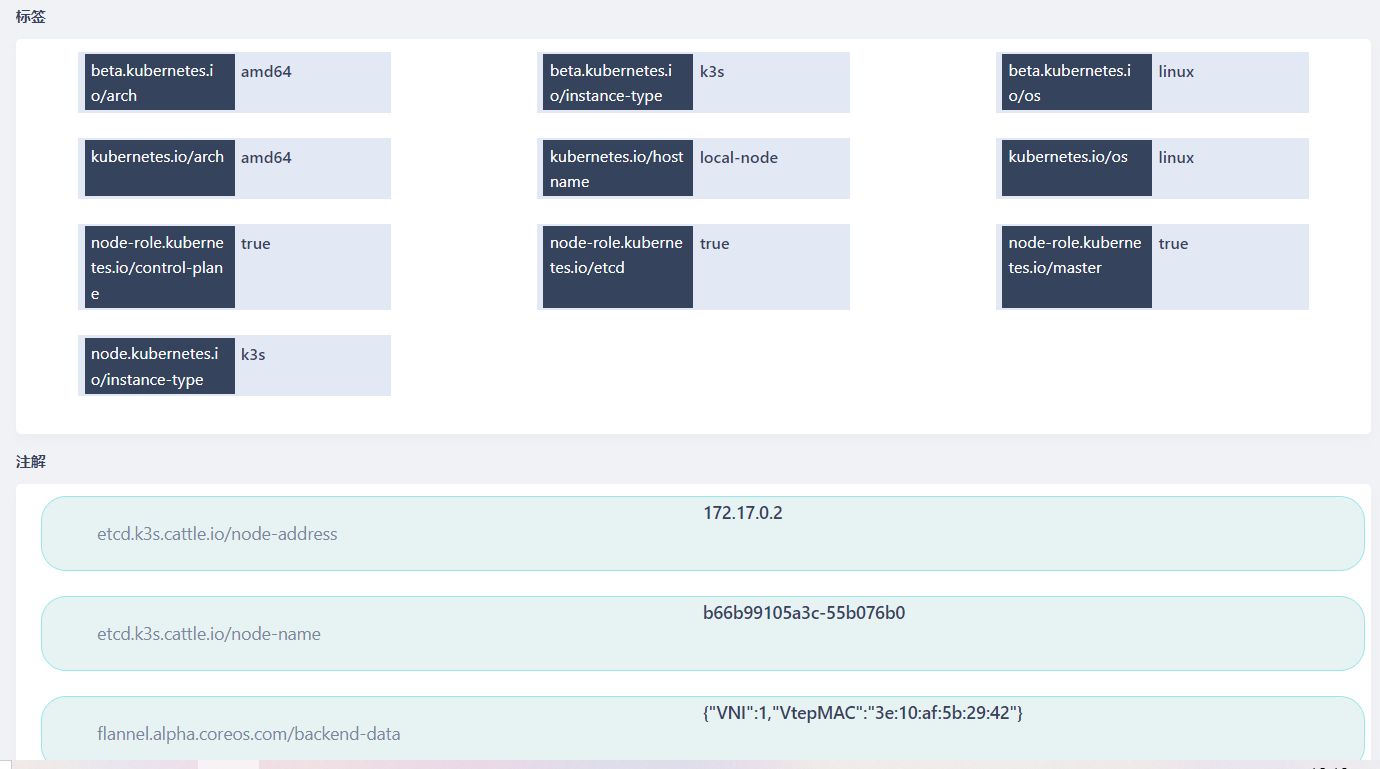Viewport: 1380px width, 769px height.
Task: Click the node.kubernetes.io/instance-type label key
Action: tap(159, 366)
